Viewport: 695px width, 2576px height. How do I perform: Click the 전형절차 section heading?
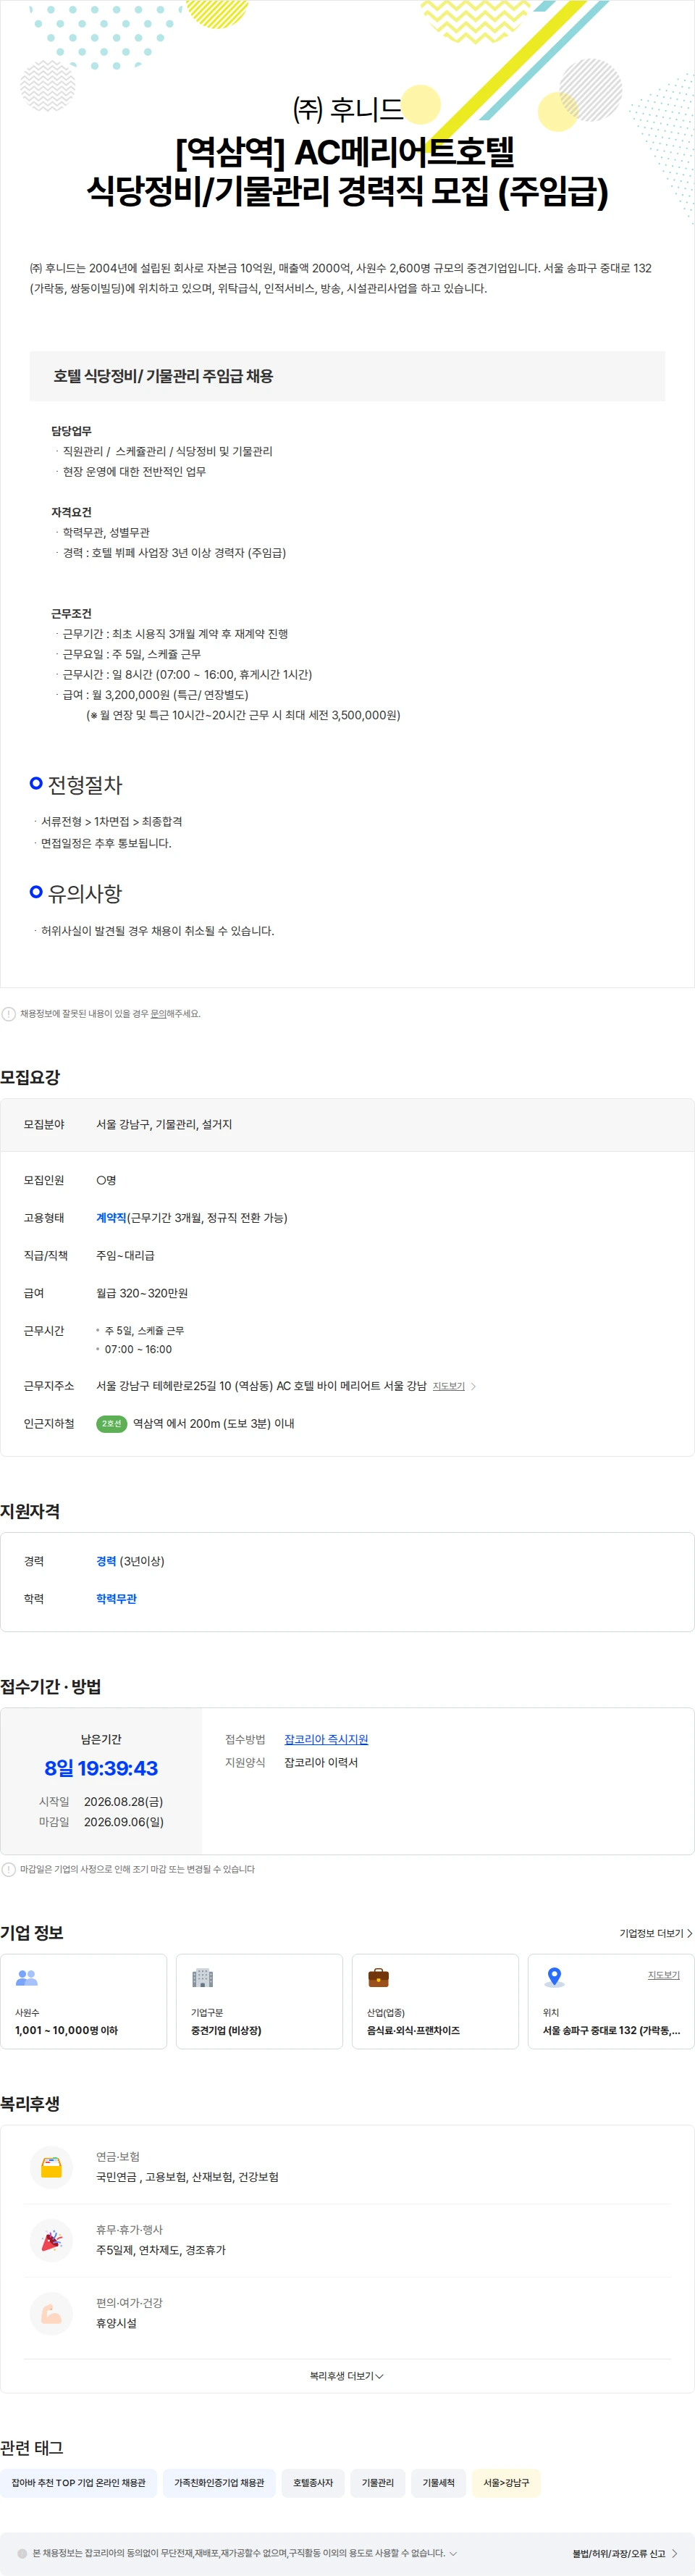coord(85,785)
